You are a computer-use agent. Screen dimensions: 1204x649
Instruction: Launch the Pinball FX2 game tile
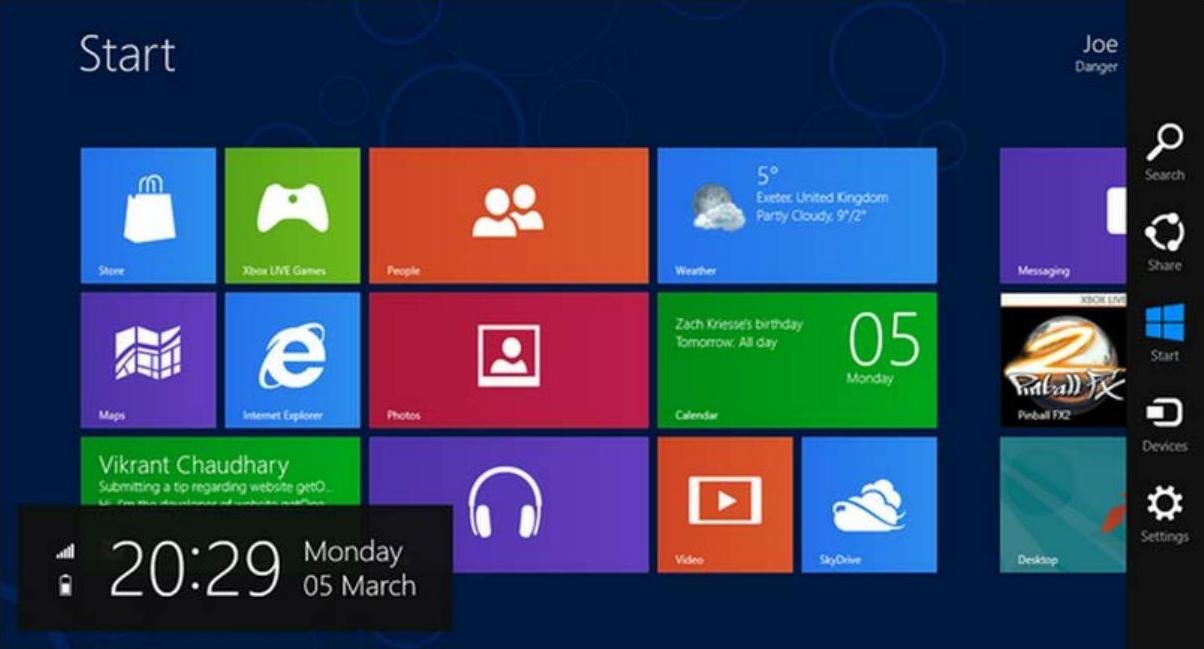pos(1063,360)
